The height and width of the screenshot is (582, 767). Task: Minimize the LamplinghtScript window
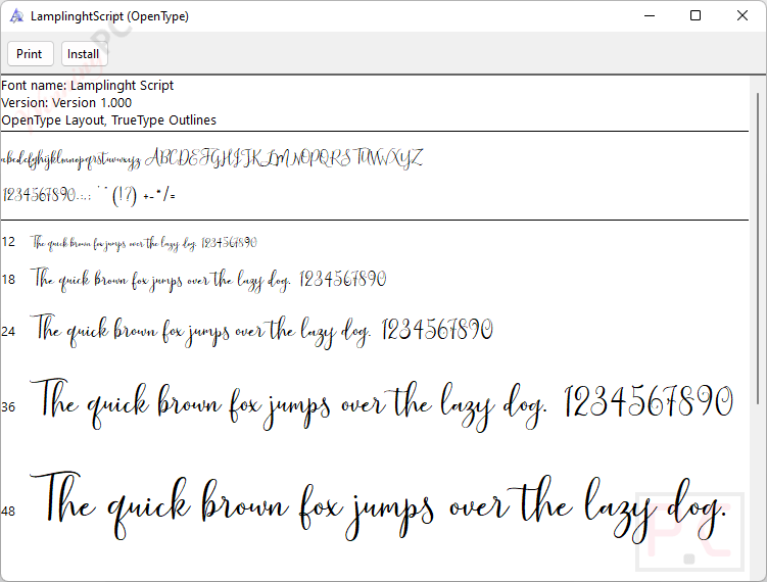(649, 16)
